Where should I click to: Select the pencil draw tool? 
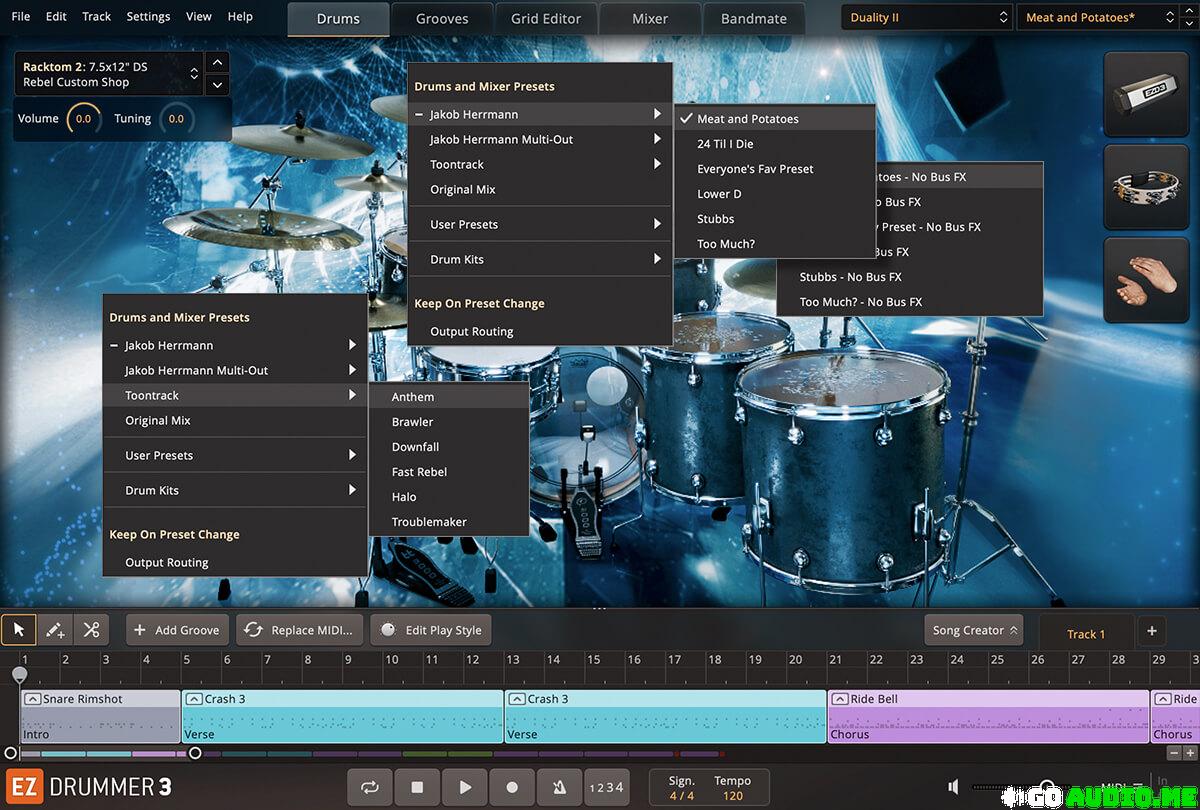(55, 630)
